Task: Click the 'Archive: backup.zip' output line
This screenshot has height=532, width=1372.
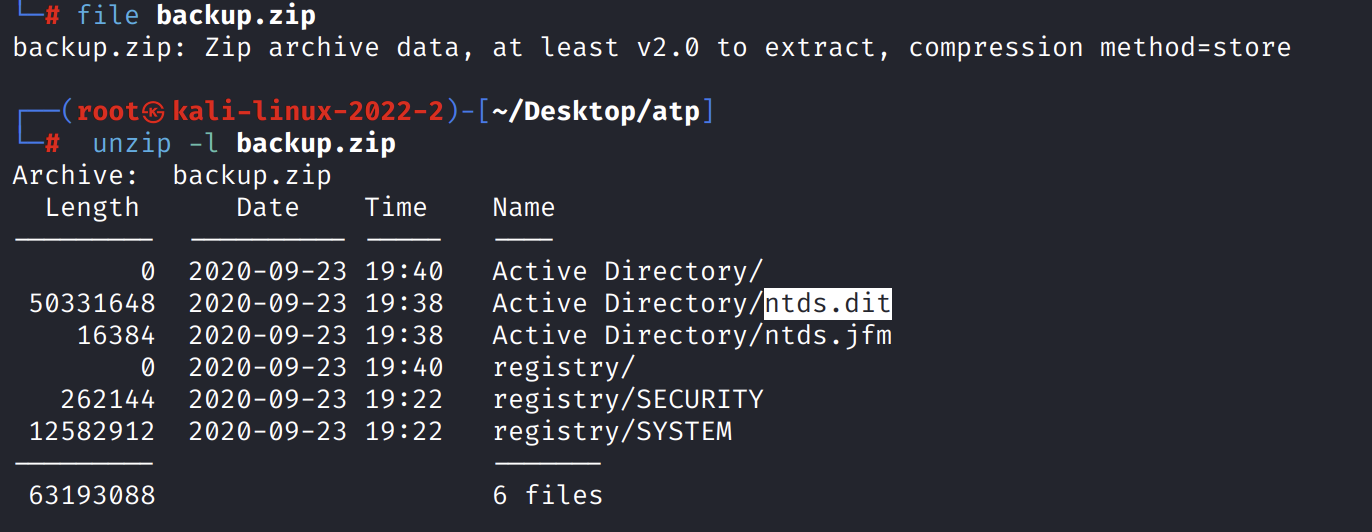Action: click(x=171, y=176)
